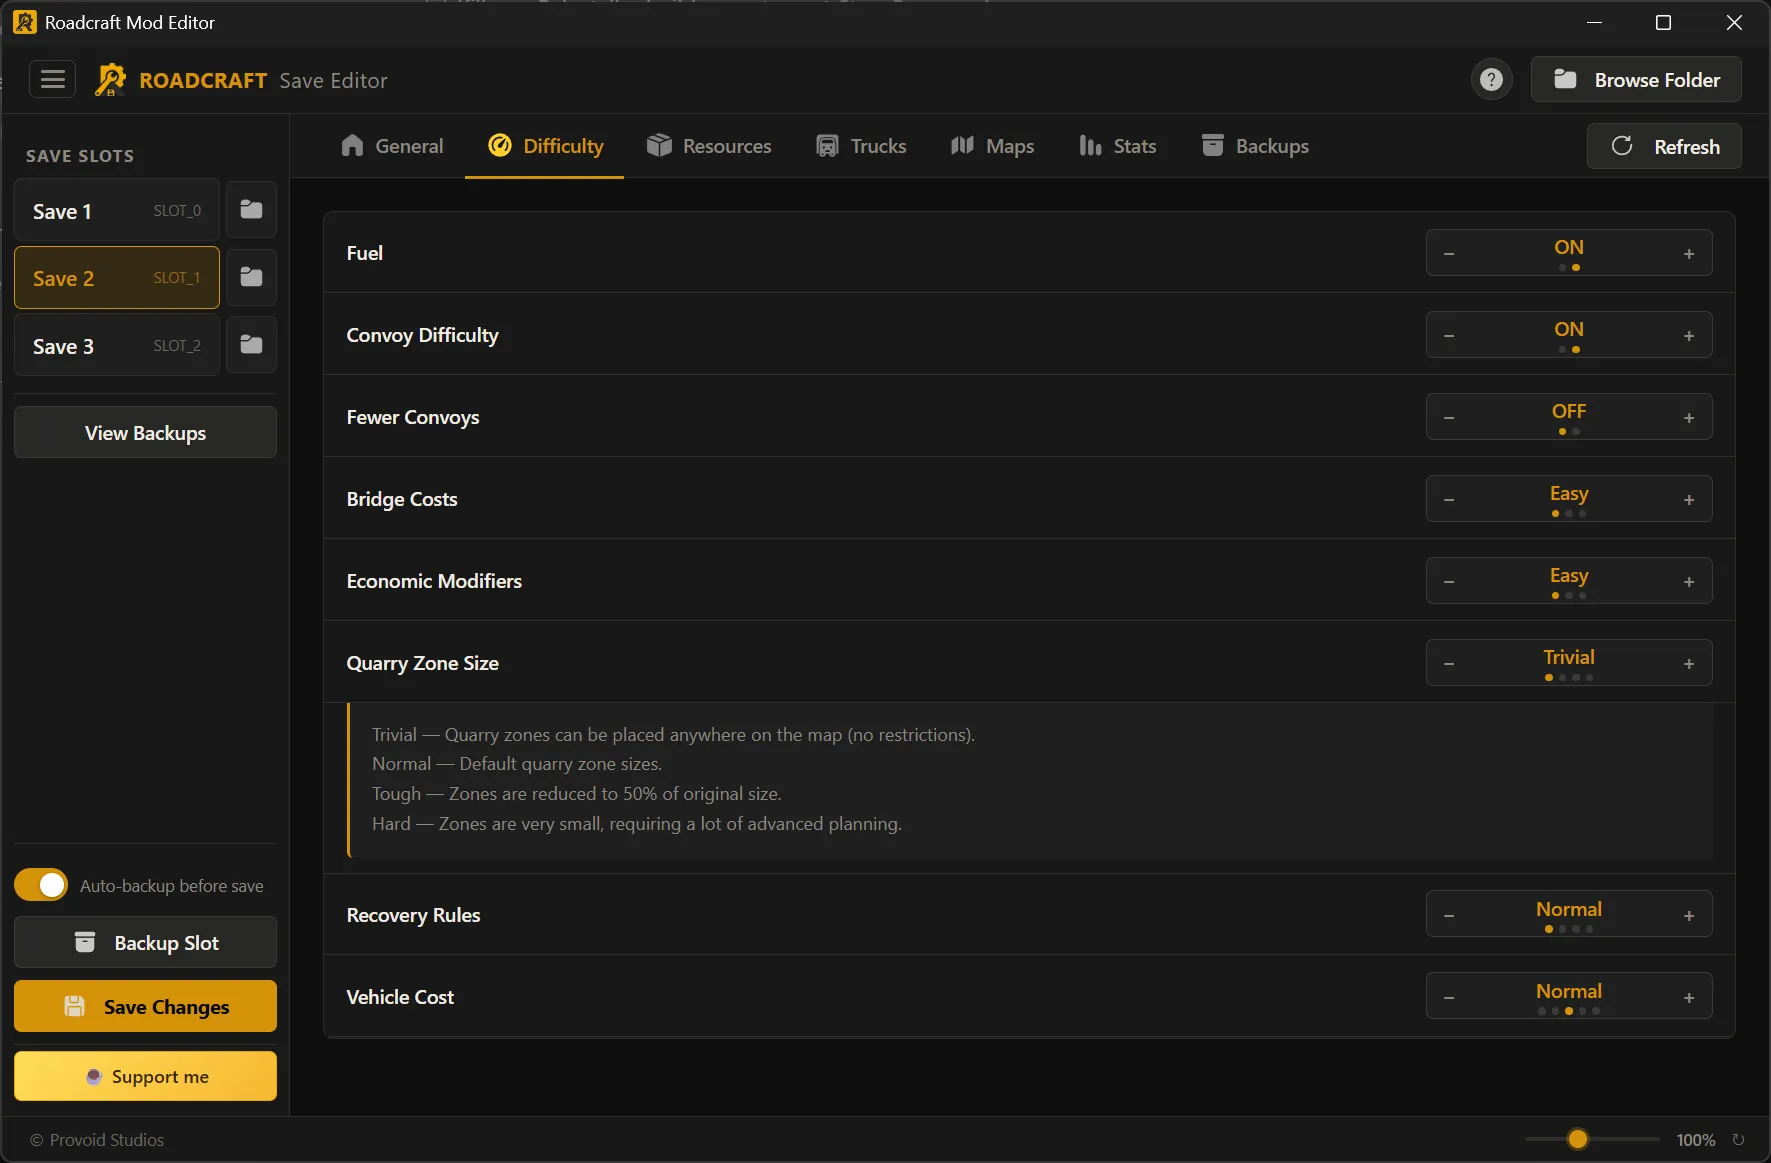This screenshot has height=1163, width=1771.
Task: Decrease the Fuel setting with minus
Action: [1449, 254]
